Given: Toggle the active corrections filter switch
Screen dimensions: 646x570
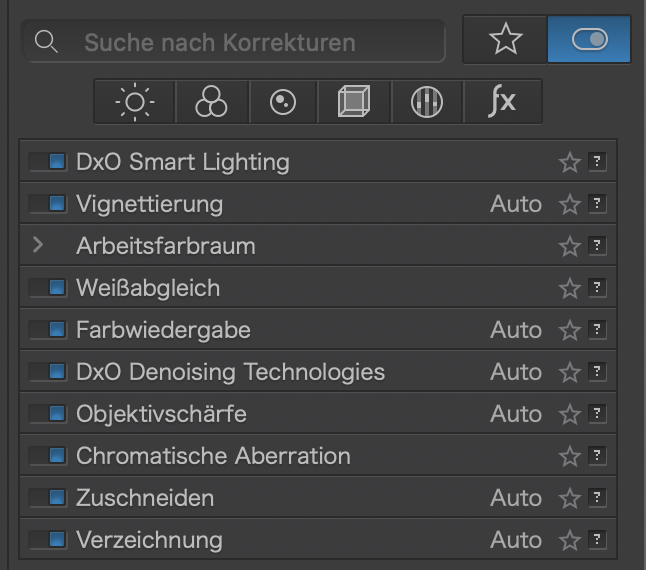Looking at the screenshot, I should coord(589,40).
